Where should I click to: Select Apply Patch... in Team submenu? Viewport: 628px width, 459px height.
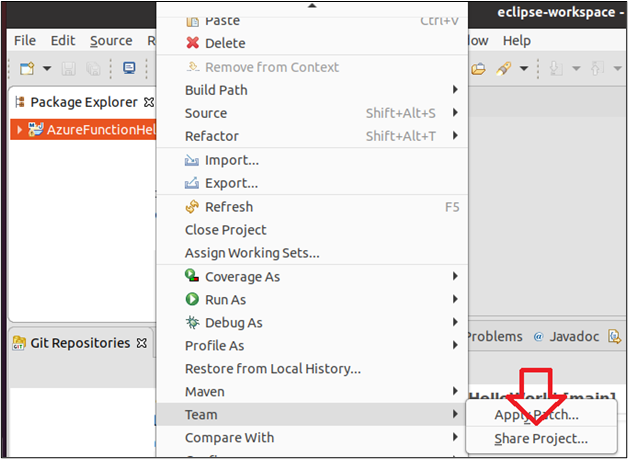(536, 415)
